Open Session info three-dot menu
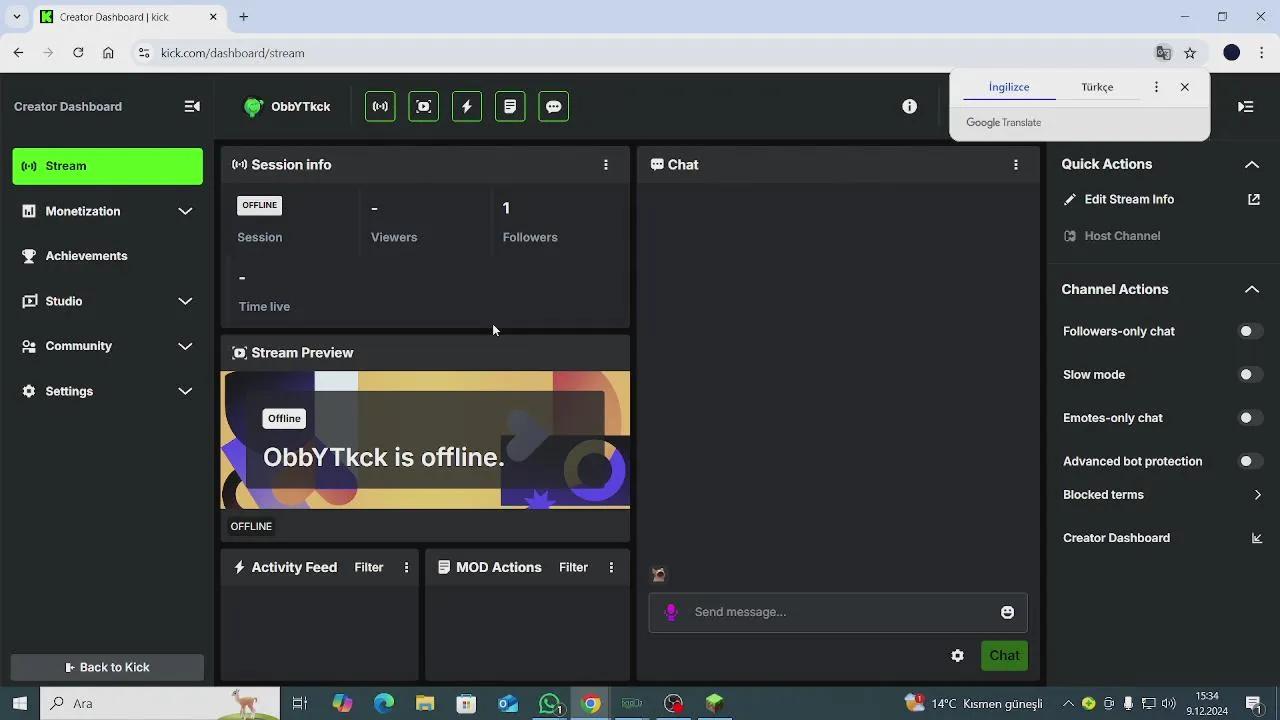The width and height of the screenshot is (1280, 720). [605, 165]
